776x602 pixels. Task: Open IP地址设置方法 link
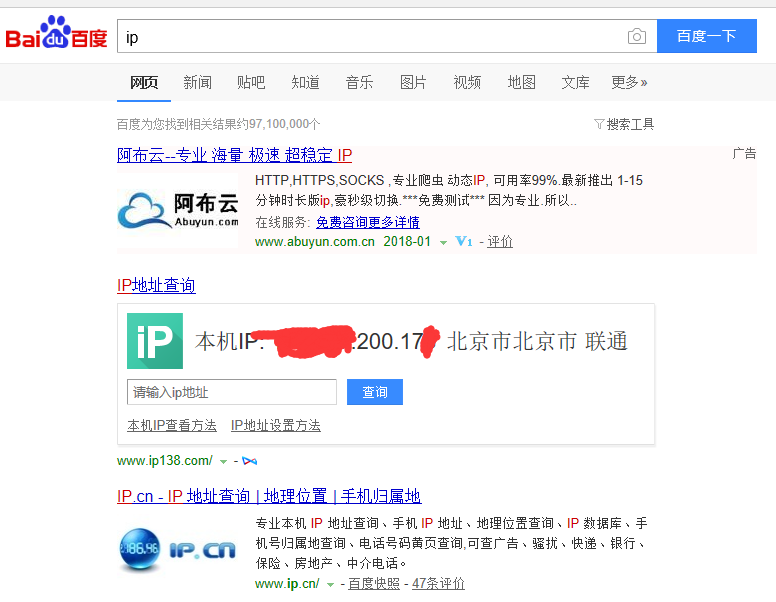(276, 425)
